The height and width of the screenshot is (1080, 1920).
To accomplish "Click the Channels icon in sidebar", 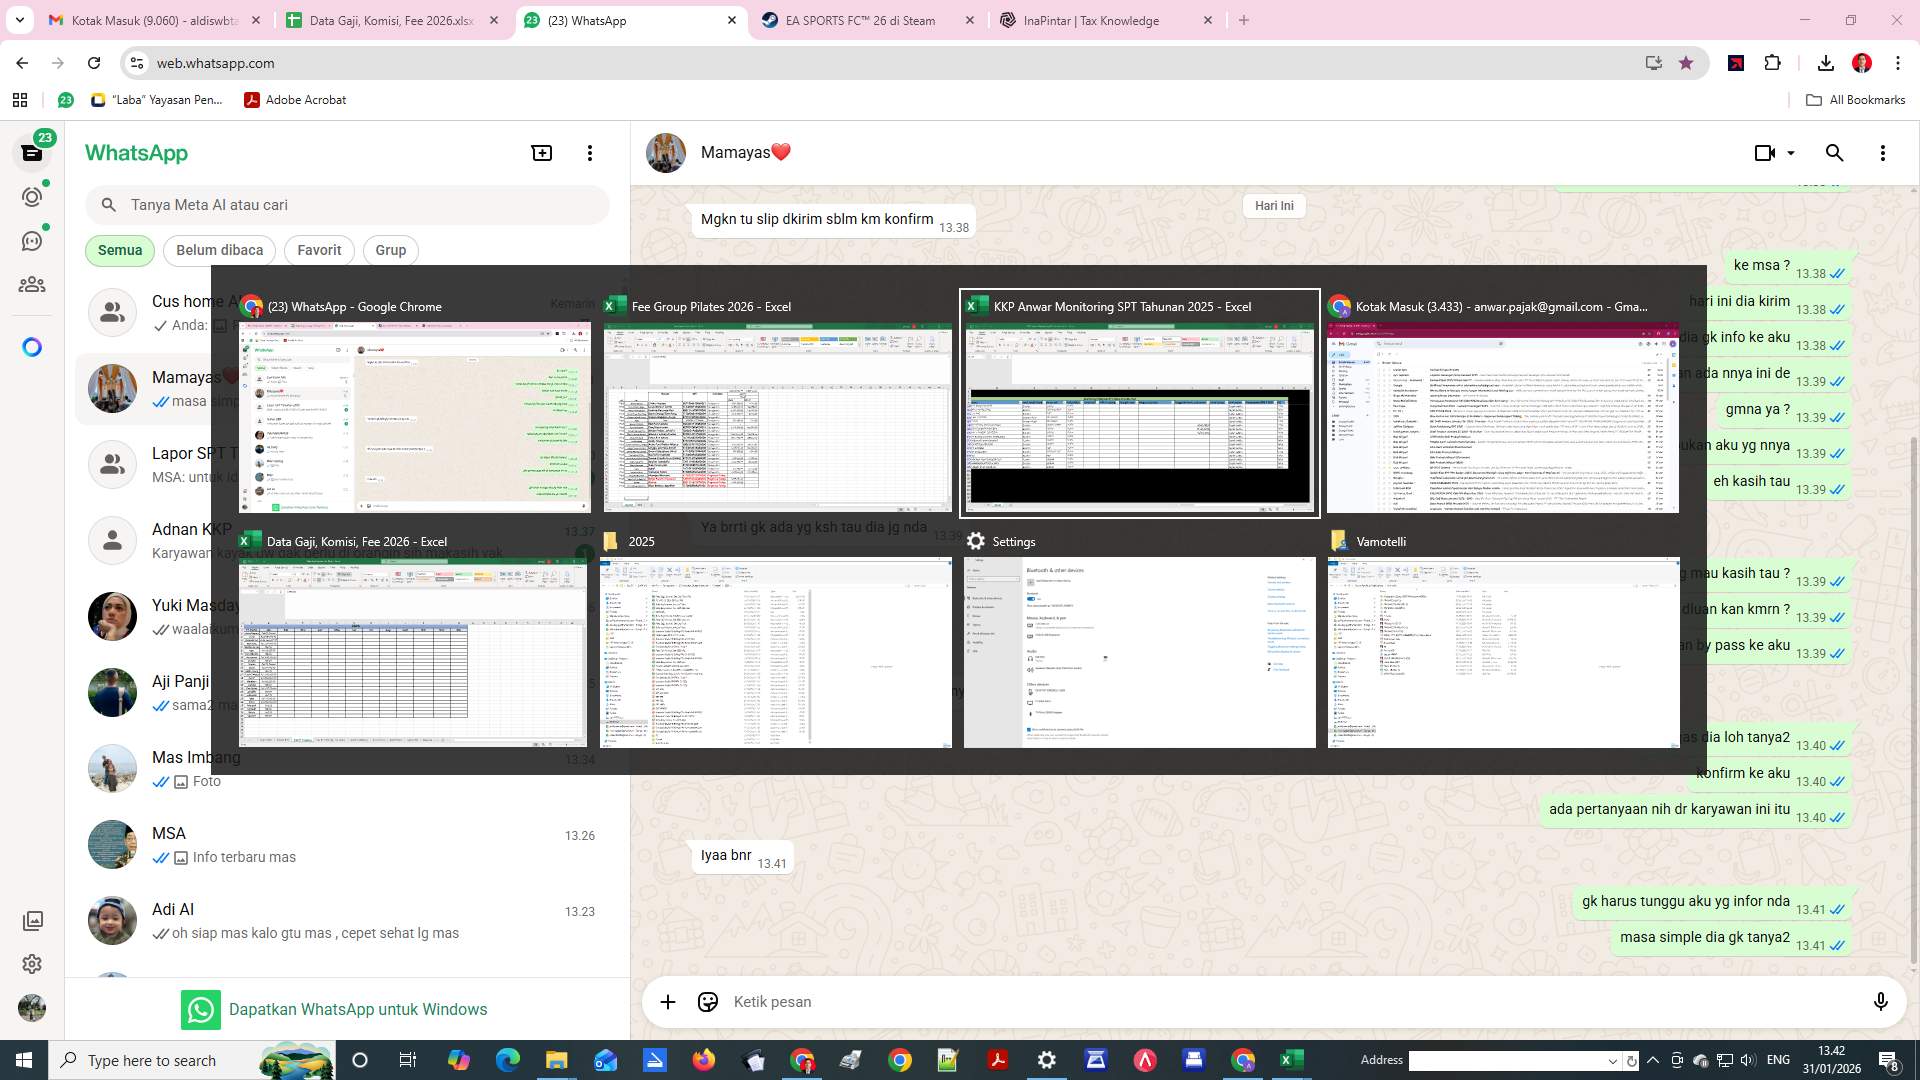I will (32, 240).
